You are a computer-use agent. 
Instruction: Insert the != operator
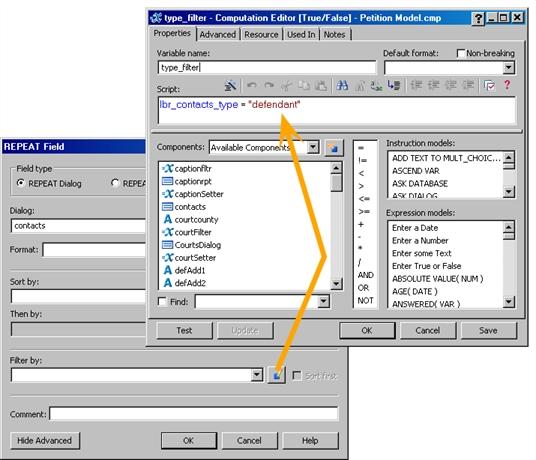pos(362,160)
